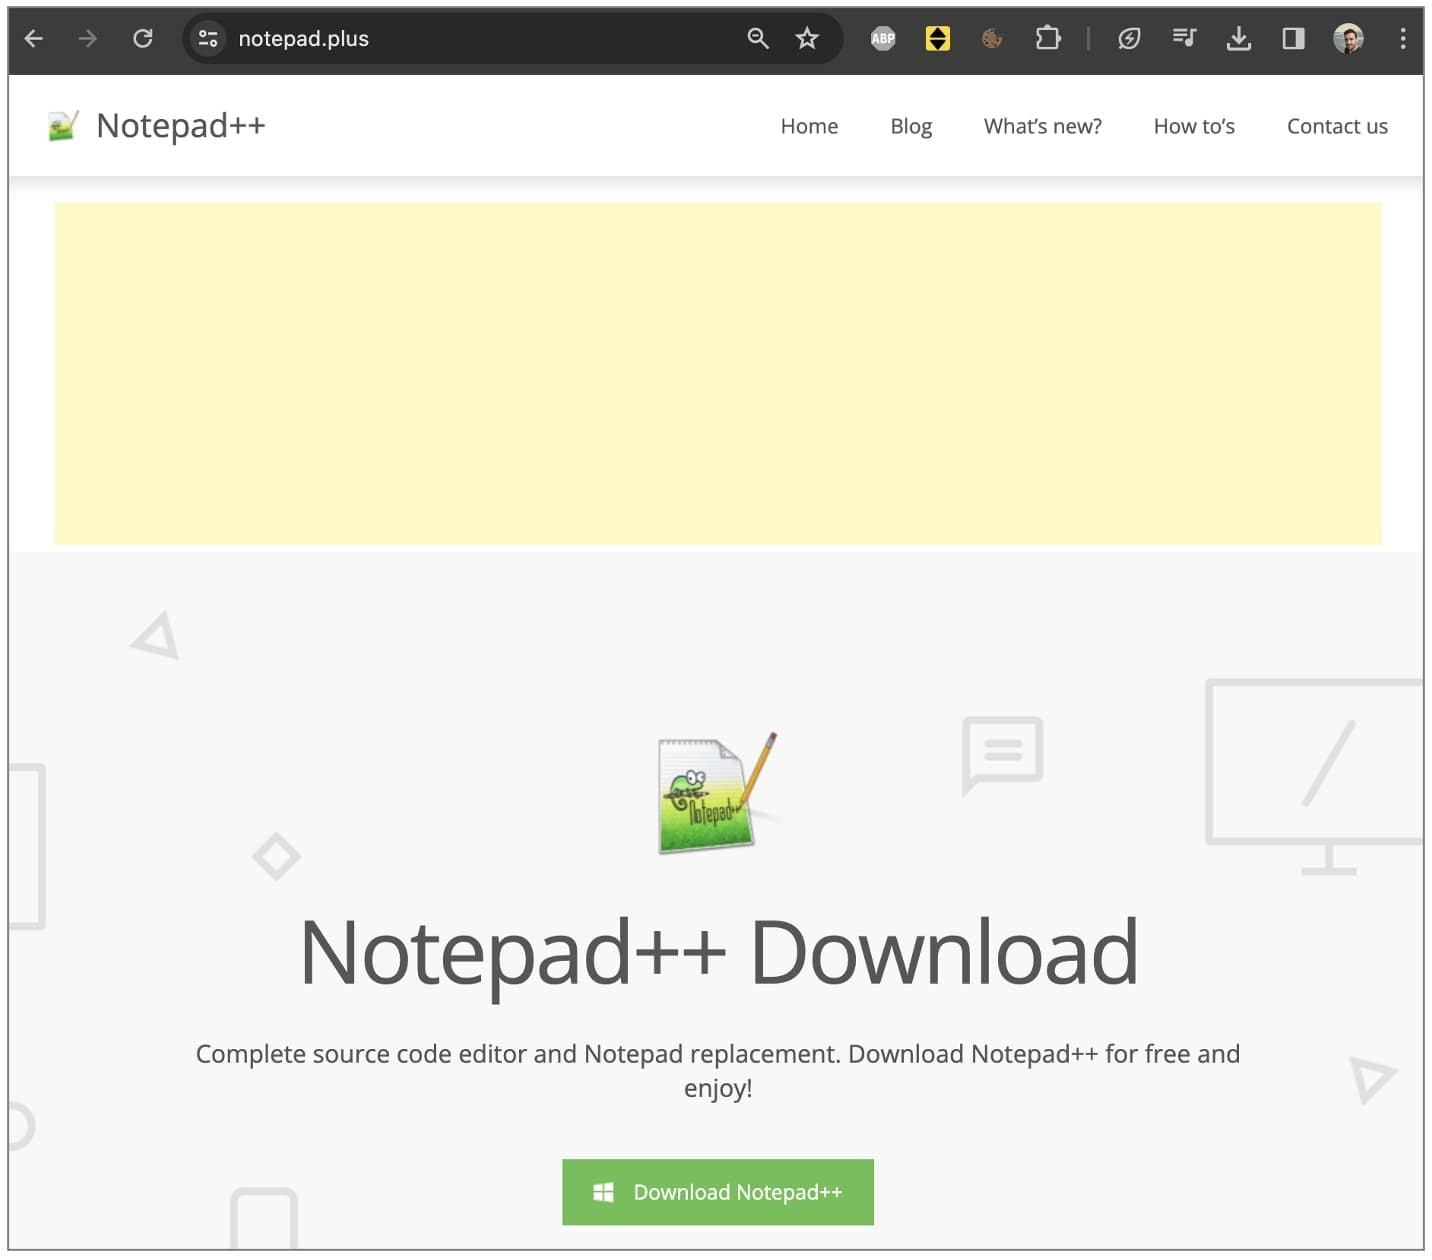Image resolution: width=1432 pixels, height=1260 pixels.
Task: Open the zoom magnifier icon in address bar
Action: click(x=758, y=39)
